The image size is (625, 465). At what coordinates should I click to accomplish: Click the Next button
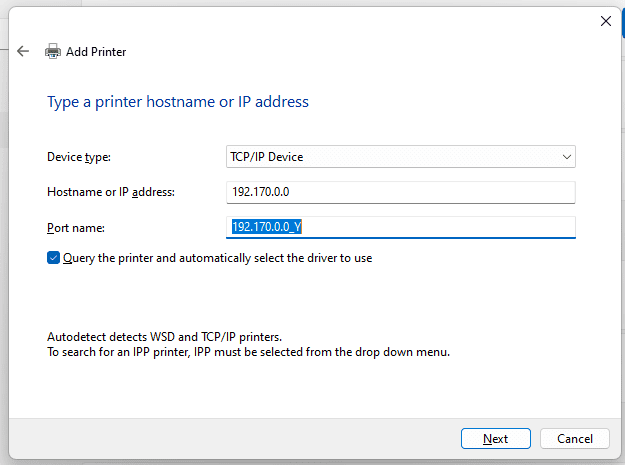[495, 438]
